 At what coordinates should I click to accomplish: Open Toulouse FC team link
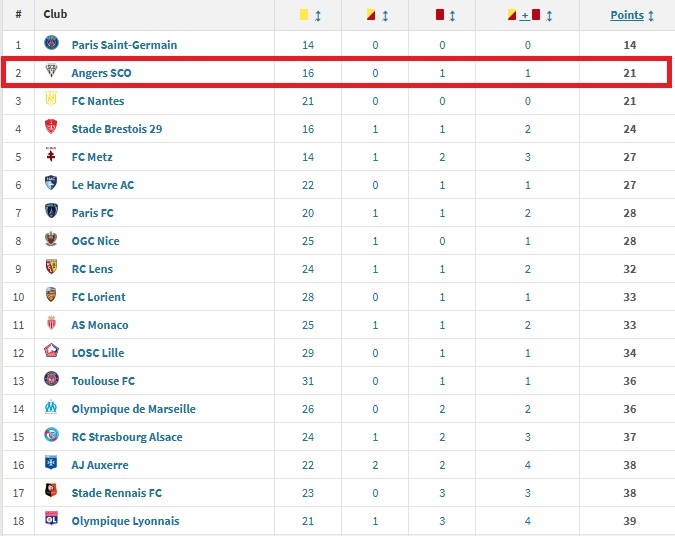[x=103, y=381]
